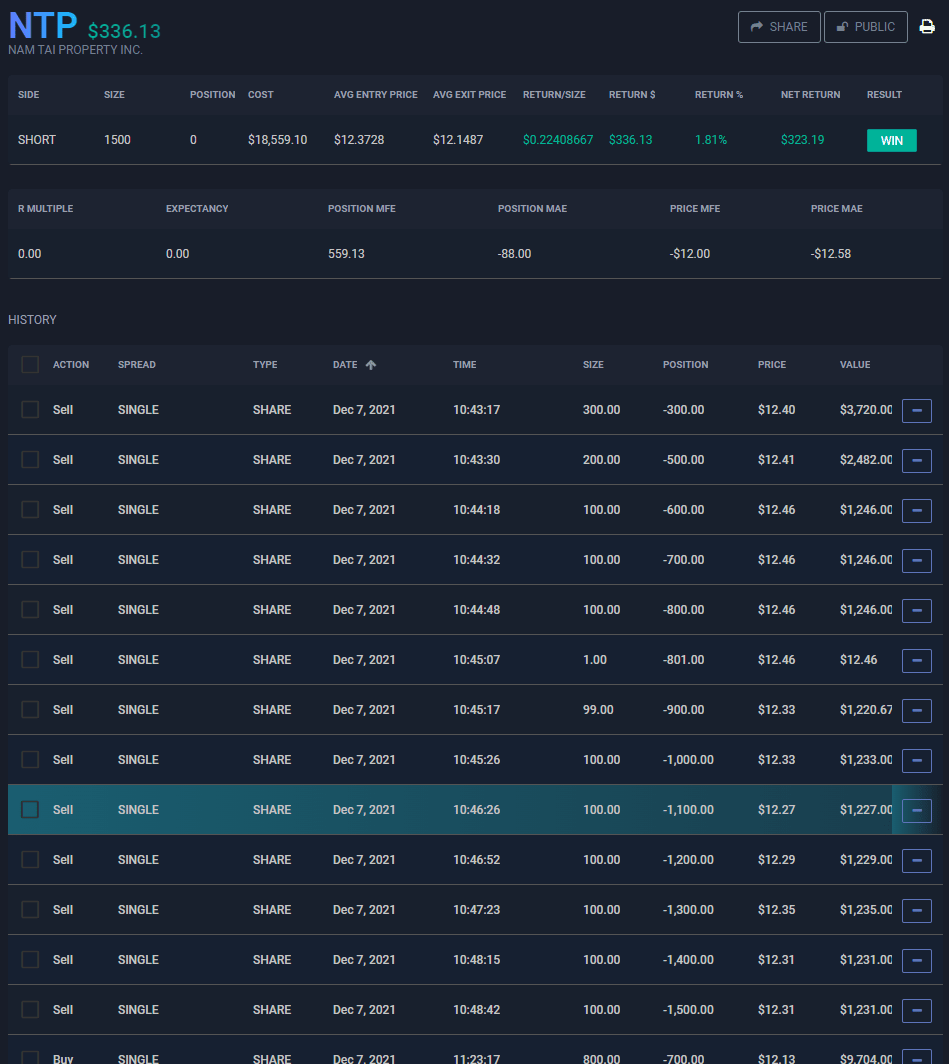
Task: Remove the 10:43:30 execution with minus icon
Action: tap(916, 461)
